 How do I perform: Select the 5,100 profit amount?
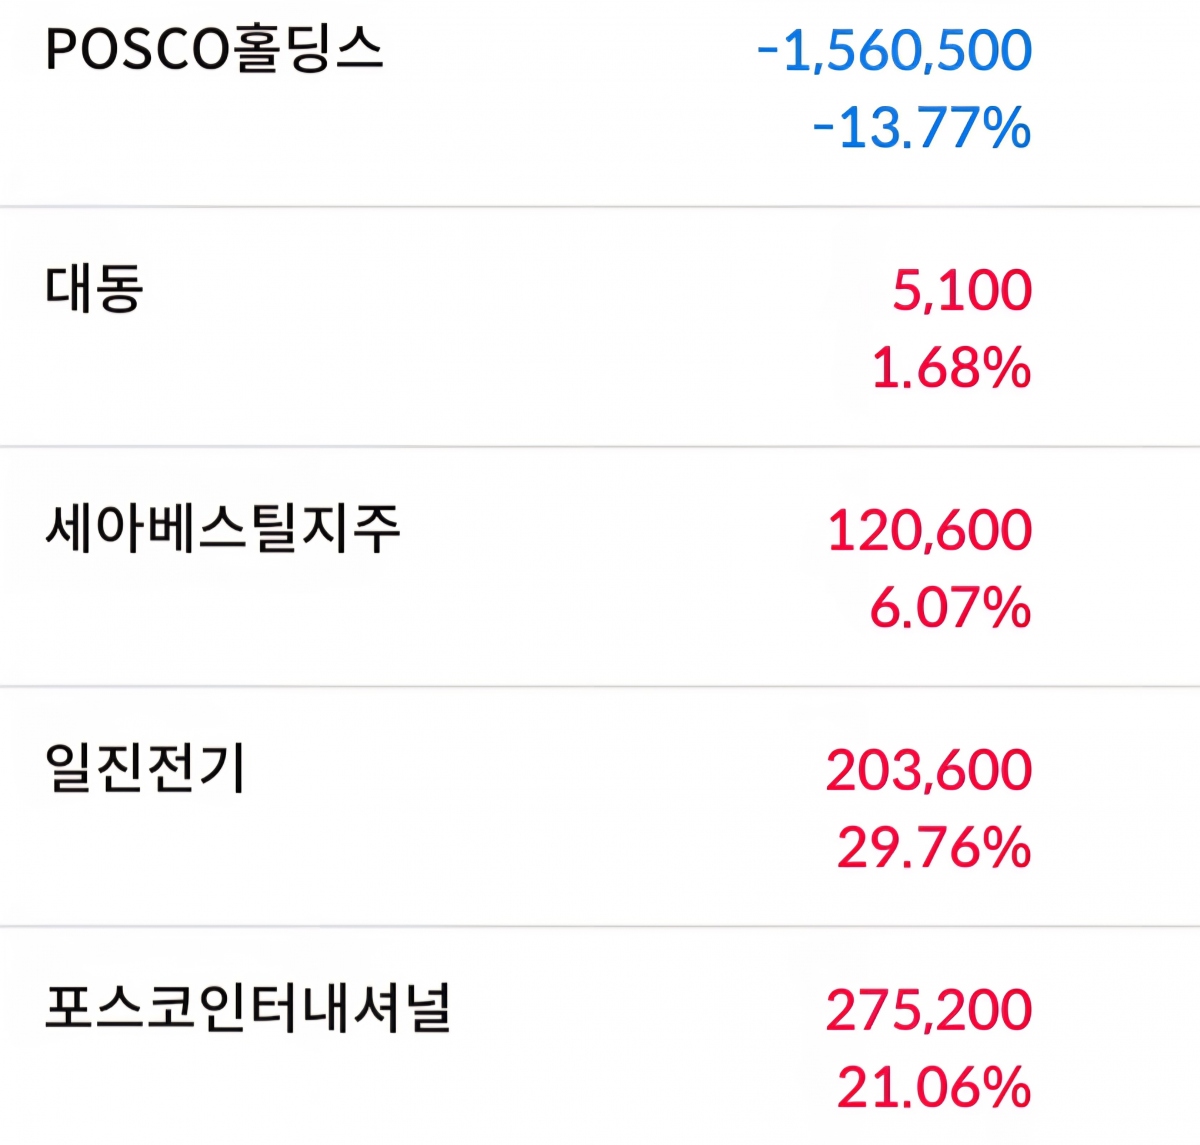961,290
